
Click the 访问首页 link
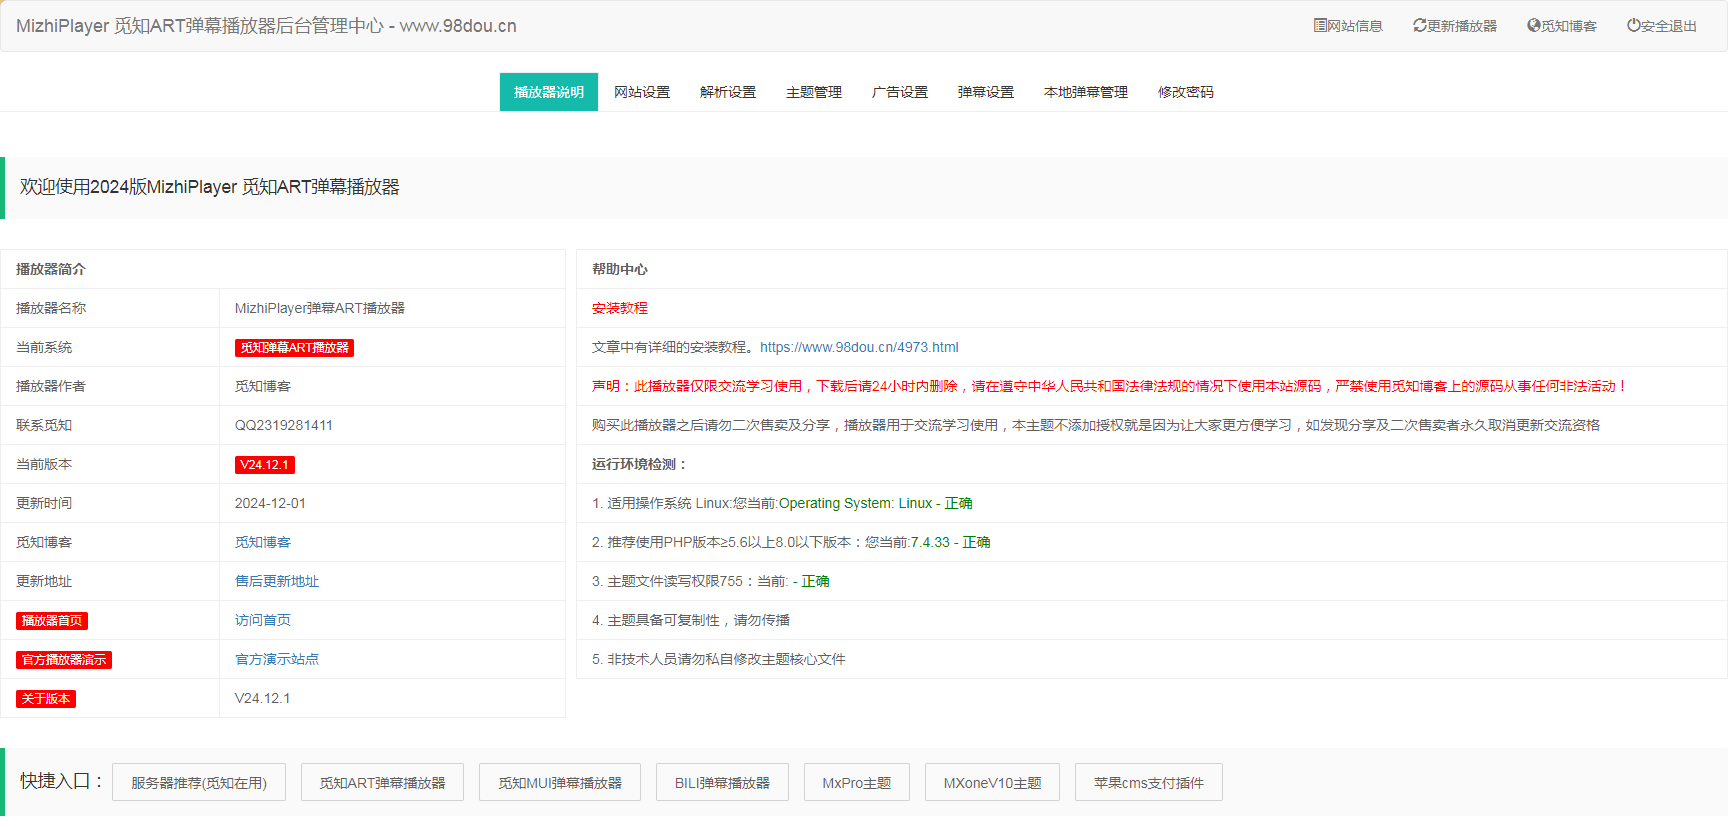(x=263, y=620)
